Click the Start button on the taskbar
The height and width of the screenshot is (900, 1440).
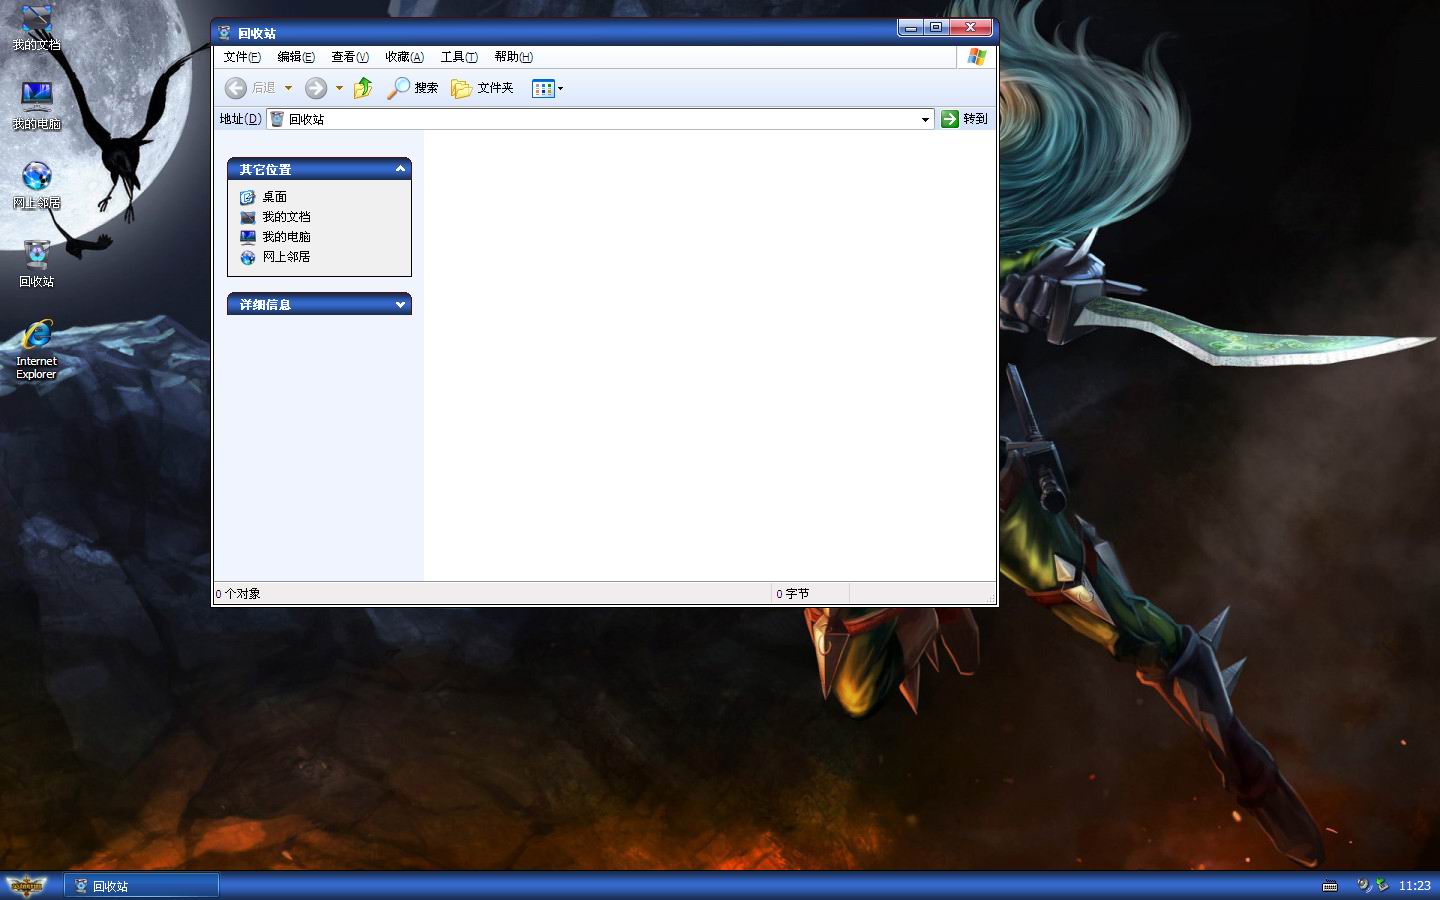(x=27, y=885)
